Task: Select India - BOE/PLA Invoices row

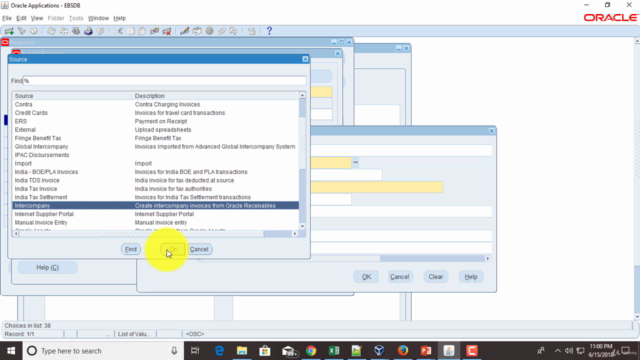Action: click(156, 172)
